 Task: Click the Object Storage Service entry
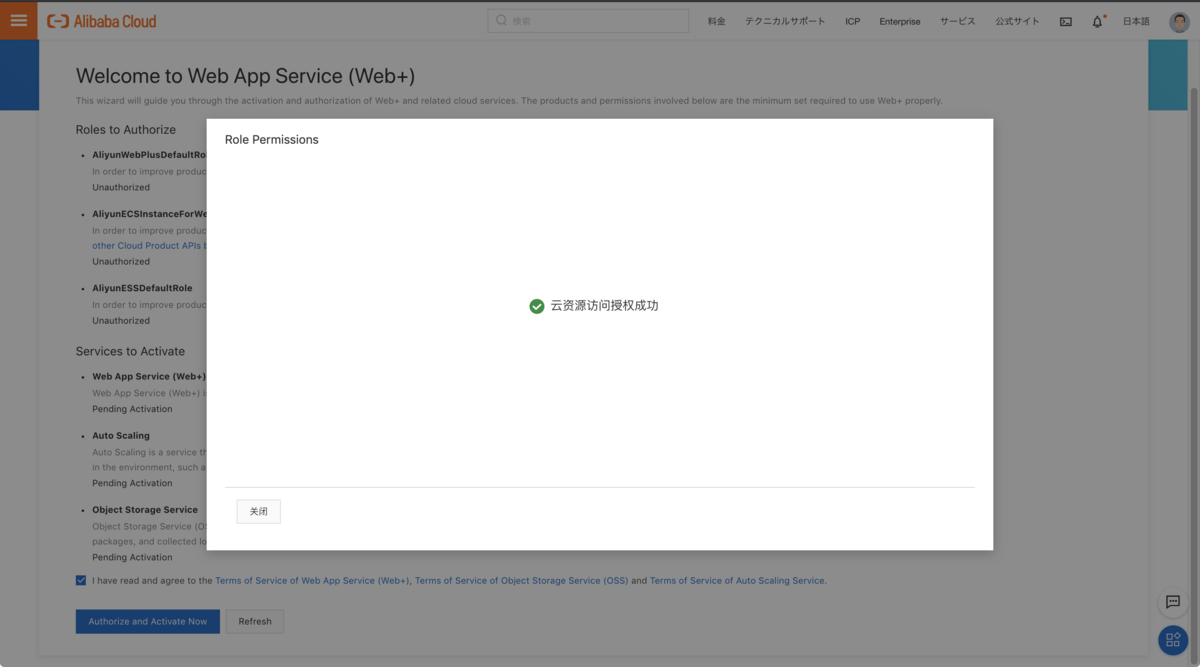(145, 510)
